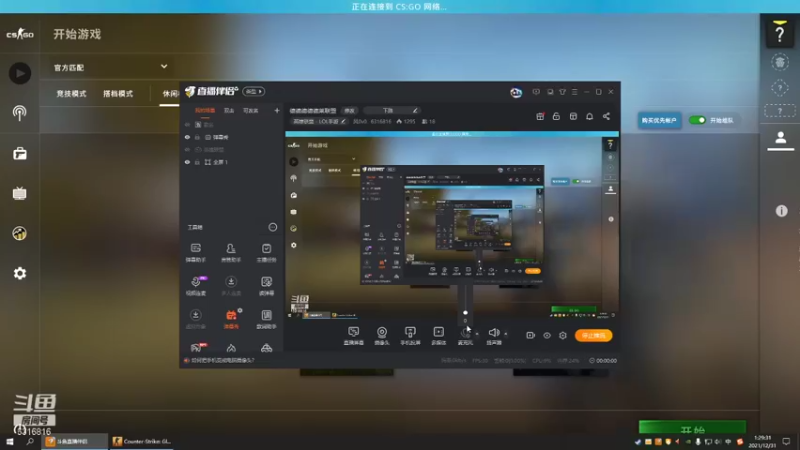Open the purple-badged 视频连麦 tool
The height and width of the screenshot is (450, 800).
(195, 286)
